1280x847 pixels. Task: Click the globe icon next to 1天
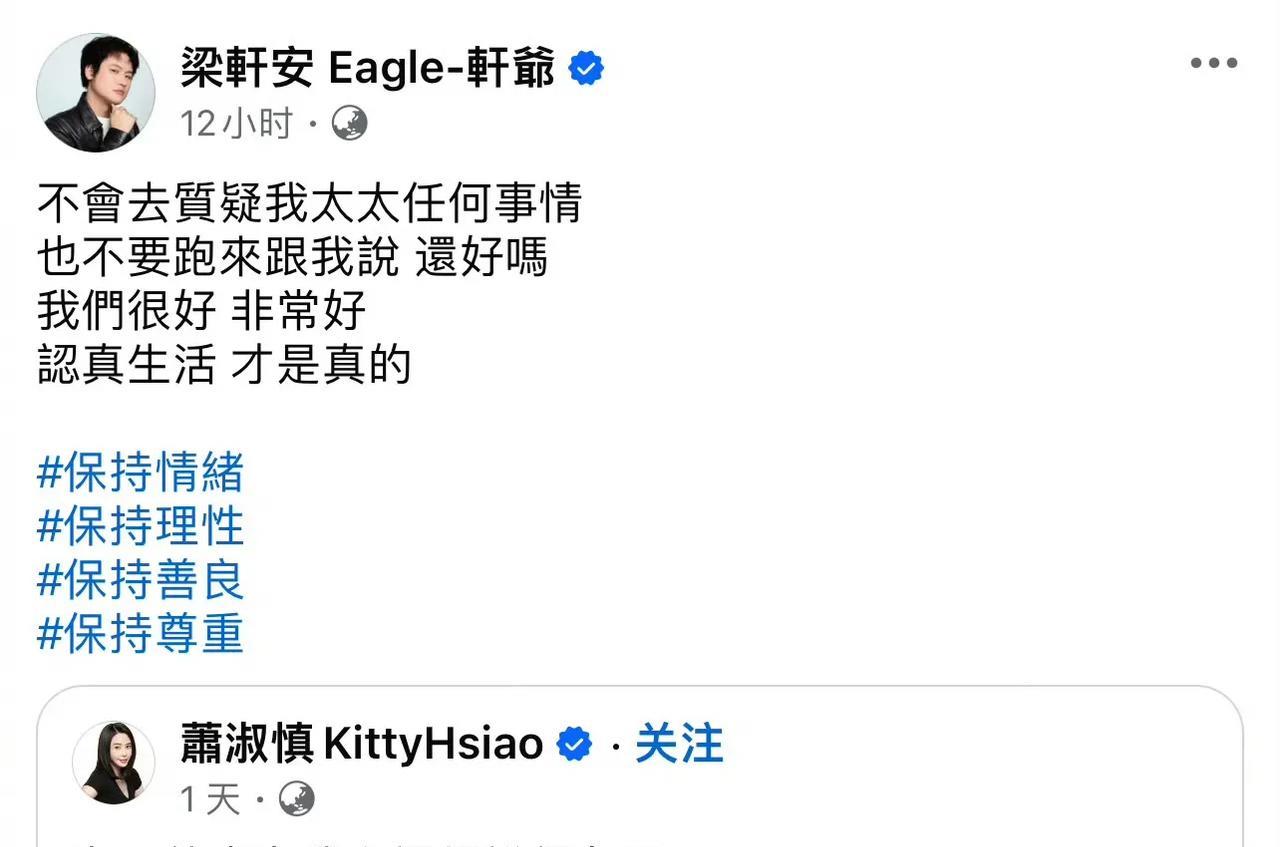pyautogui.click(x=297, y=799)
